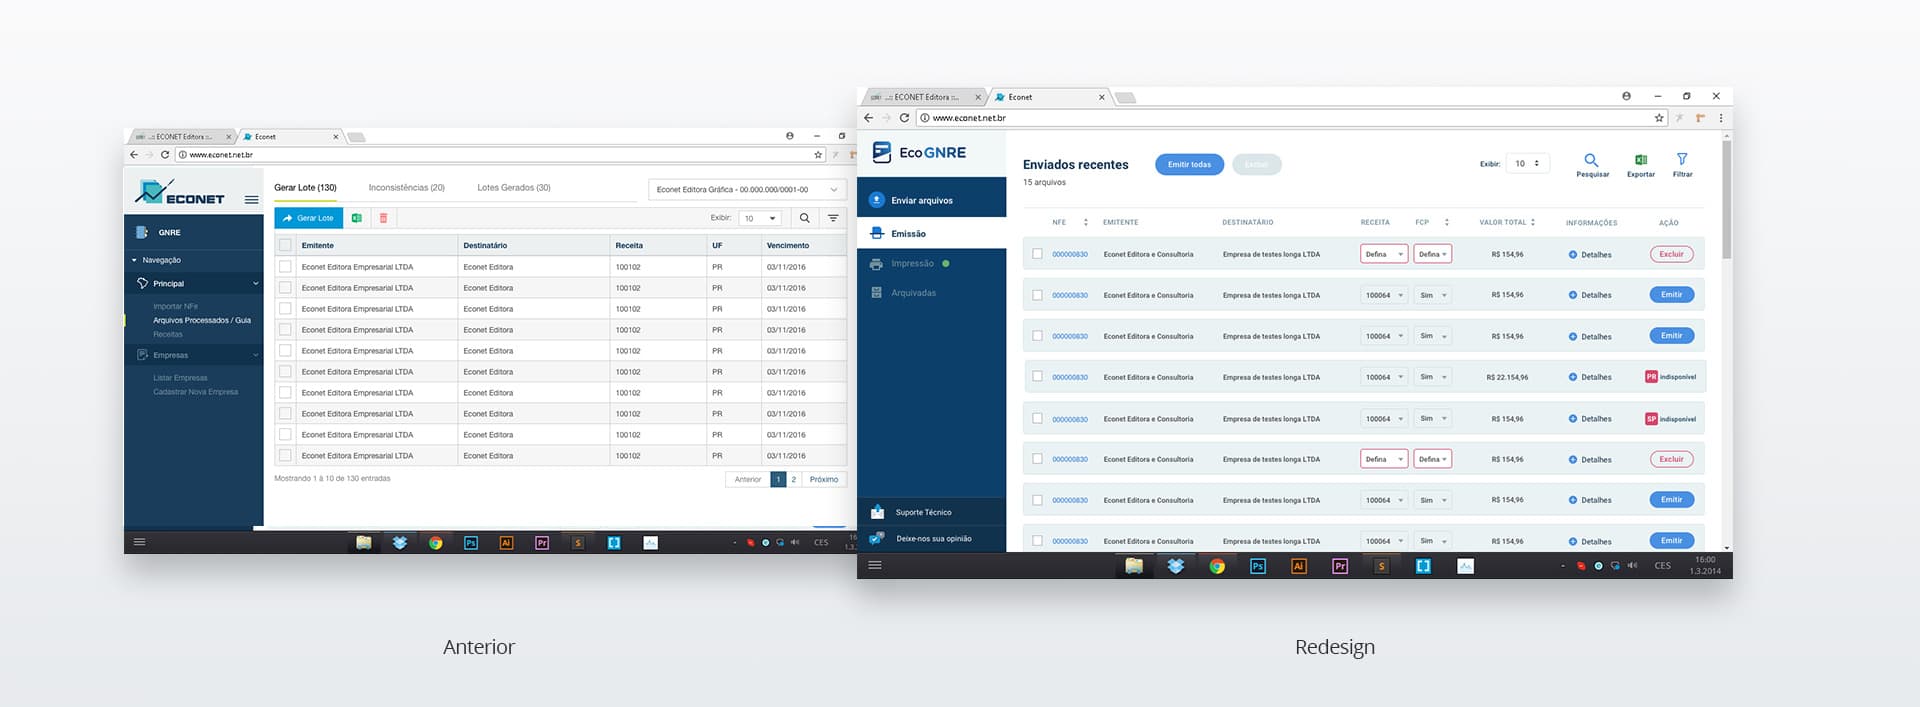Click the Anterior pagination button
The image size is (1920, 707).
point(748,480)
